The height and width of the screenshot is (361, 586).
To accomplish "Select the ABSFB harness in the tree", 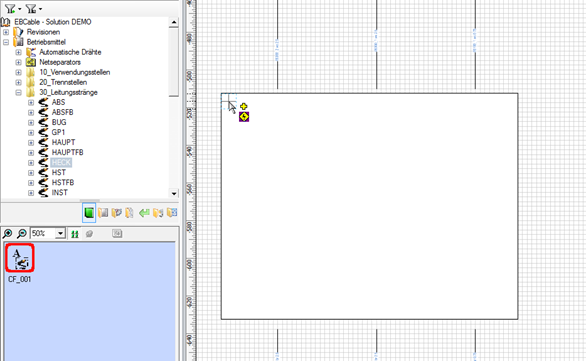I will (62, 112).
